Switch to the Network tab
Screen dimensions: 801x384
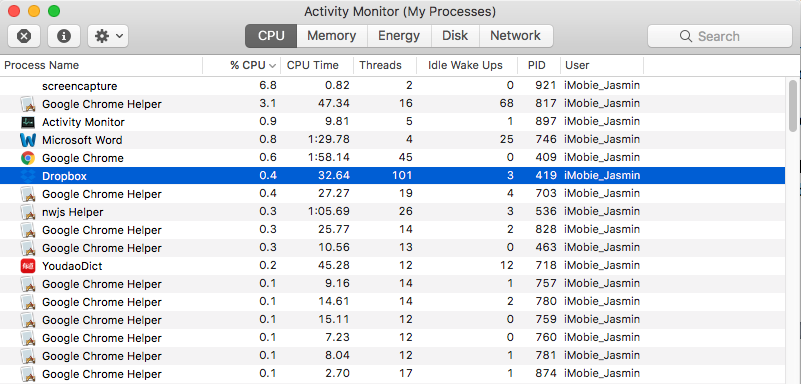pos(515,36)
